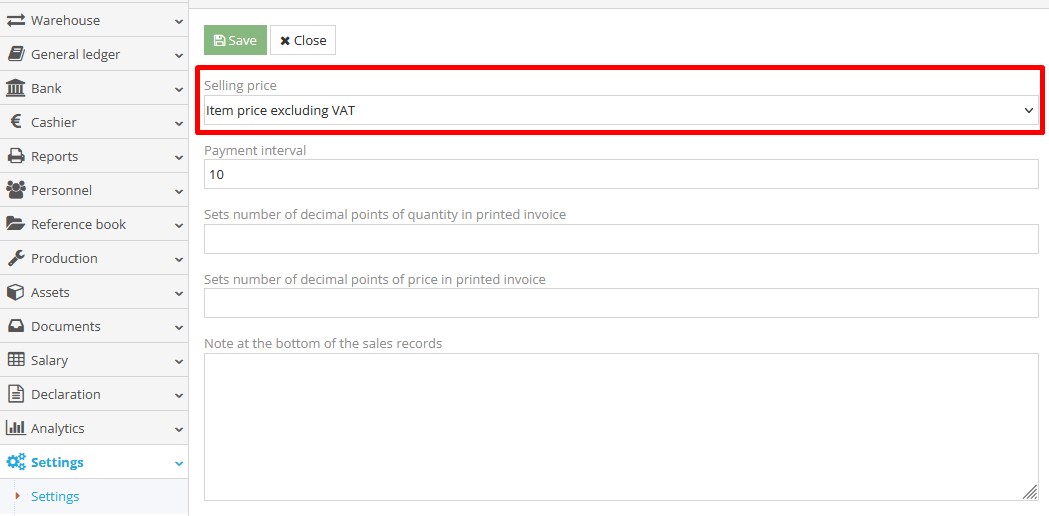Open the Selling price dropdown
Screen dimensions: 1049x516
(620, 111)
